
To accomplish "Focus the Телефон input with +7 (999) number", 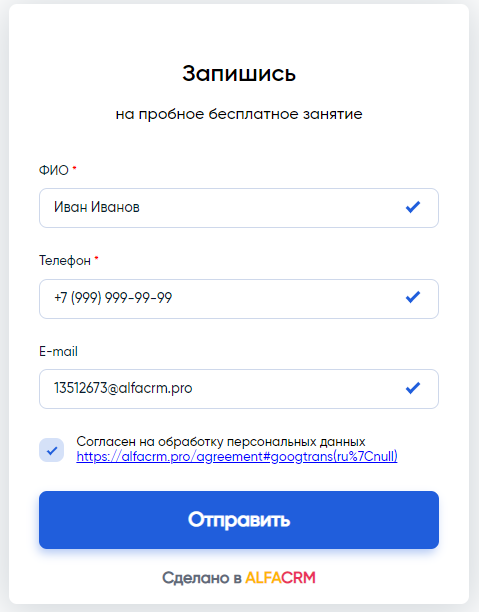I will tap(239, 299).
